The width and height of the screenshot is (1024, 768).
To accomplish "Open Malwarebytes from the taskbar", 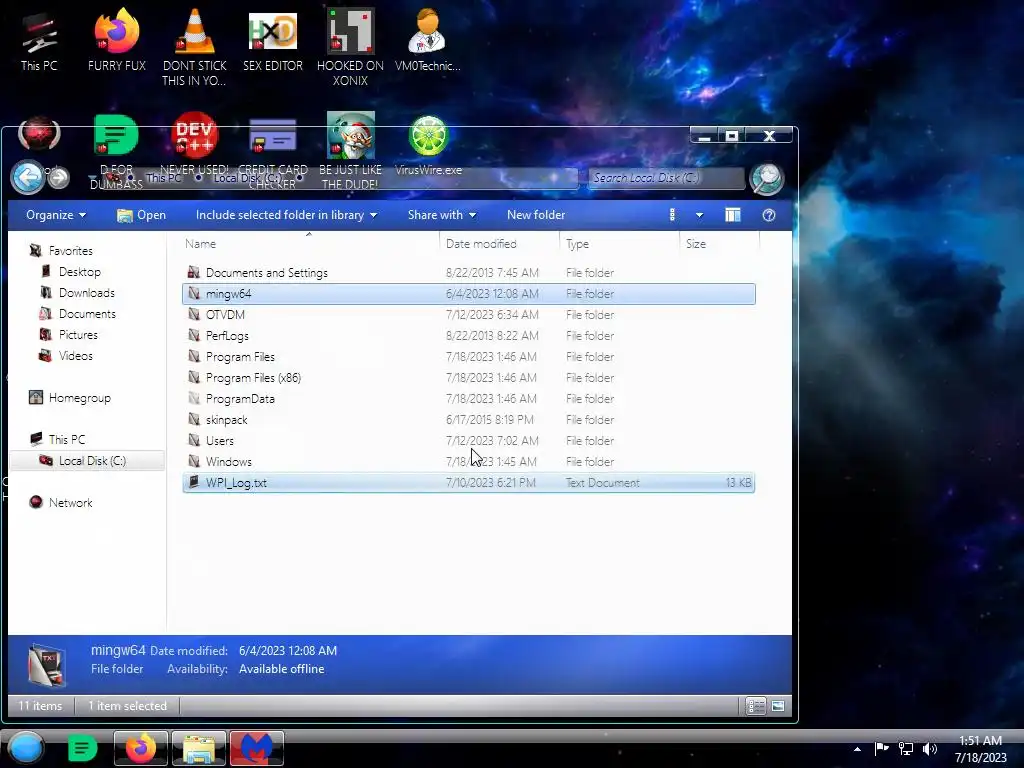I will coord(257,748).
